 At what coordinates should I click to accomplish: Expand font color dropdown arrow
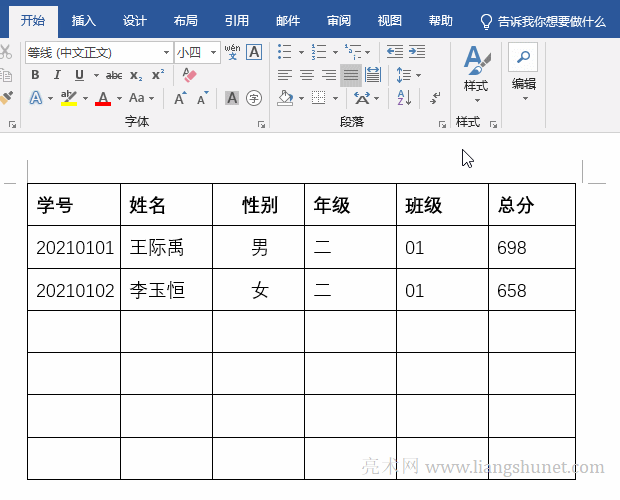119,98
